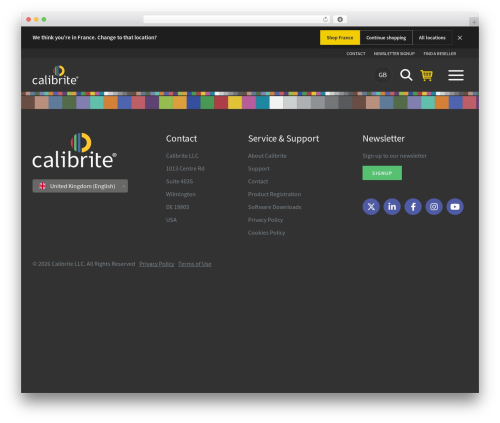Open Cookies Policy link
500x423 pixels.
tap(266, 233)
